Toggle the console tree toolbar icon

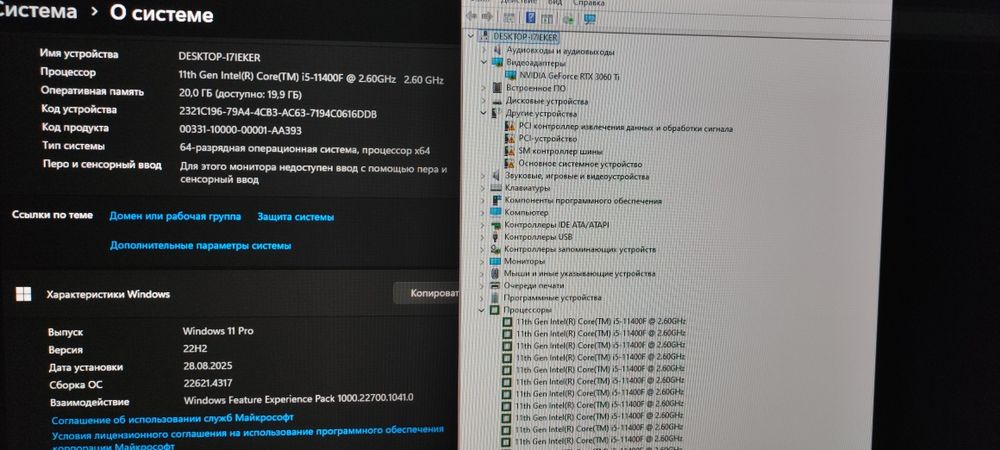tap(510, 17)
